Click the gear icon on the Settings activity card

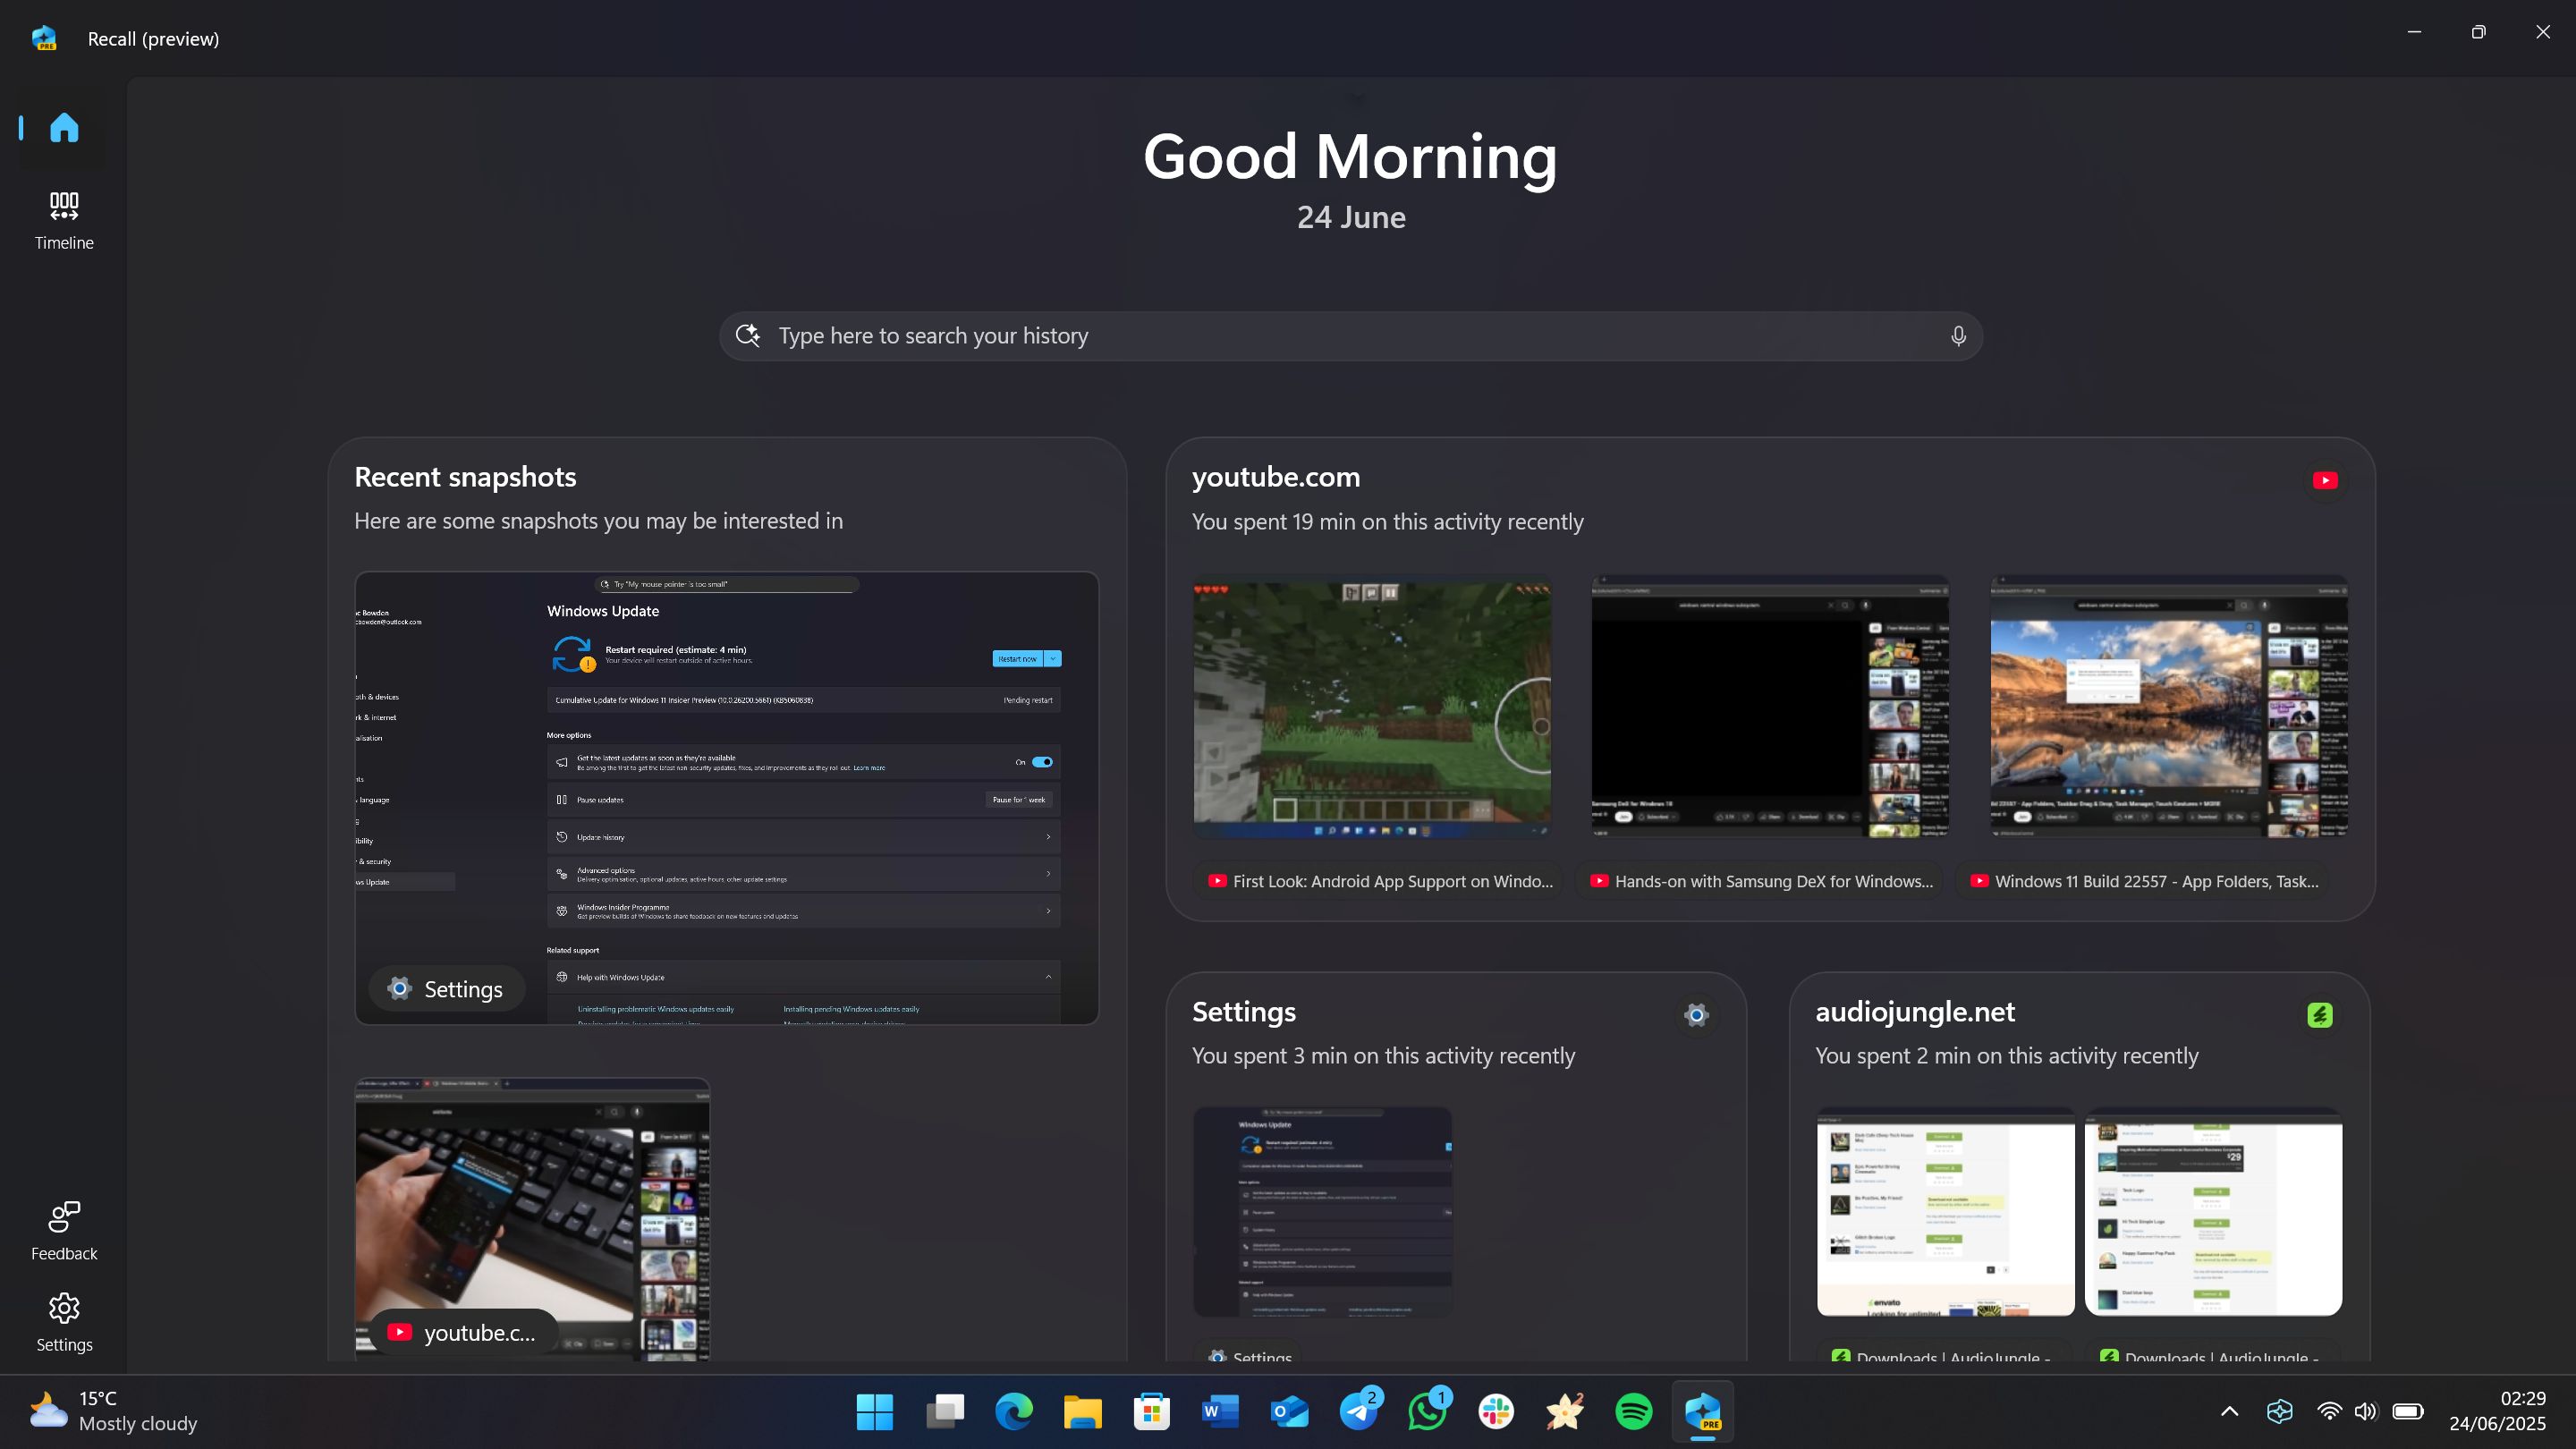coord(1696,1014)
